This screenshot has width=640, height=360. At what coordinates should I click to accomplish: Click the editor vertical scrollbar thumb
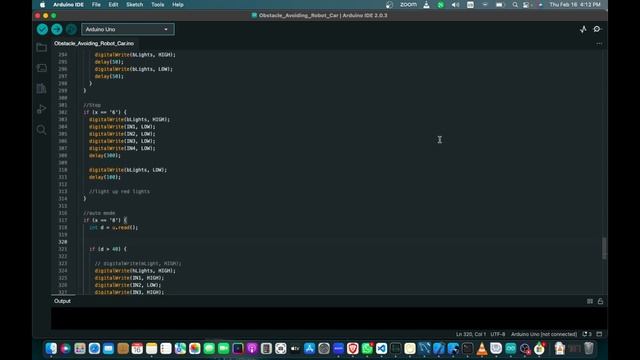coord(604,248)
